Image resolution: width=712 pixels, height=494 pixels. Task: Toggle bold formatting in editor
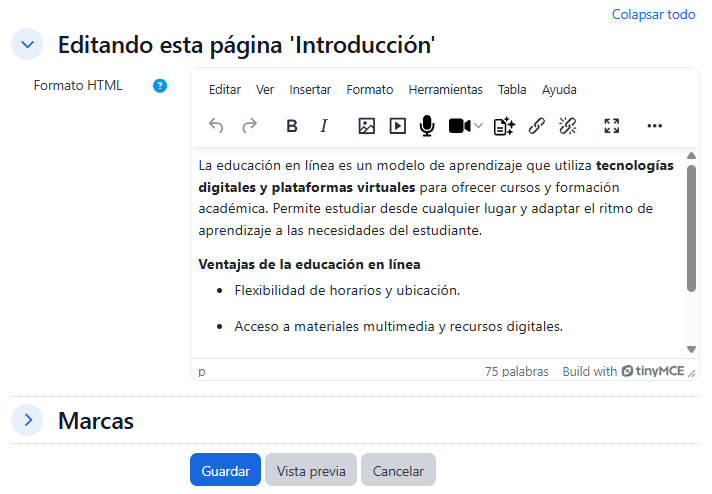(x=292, y=125)
